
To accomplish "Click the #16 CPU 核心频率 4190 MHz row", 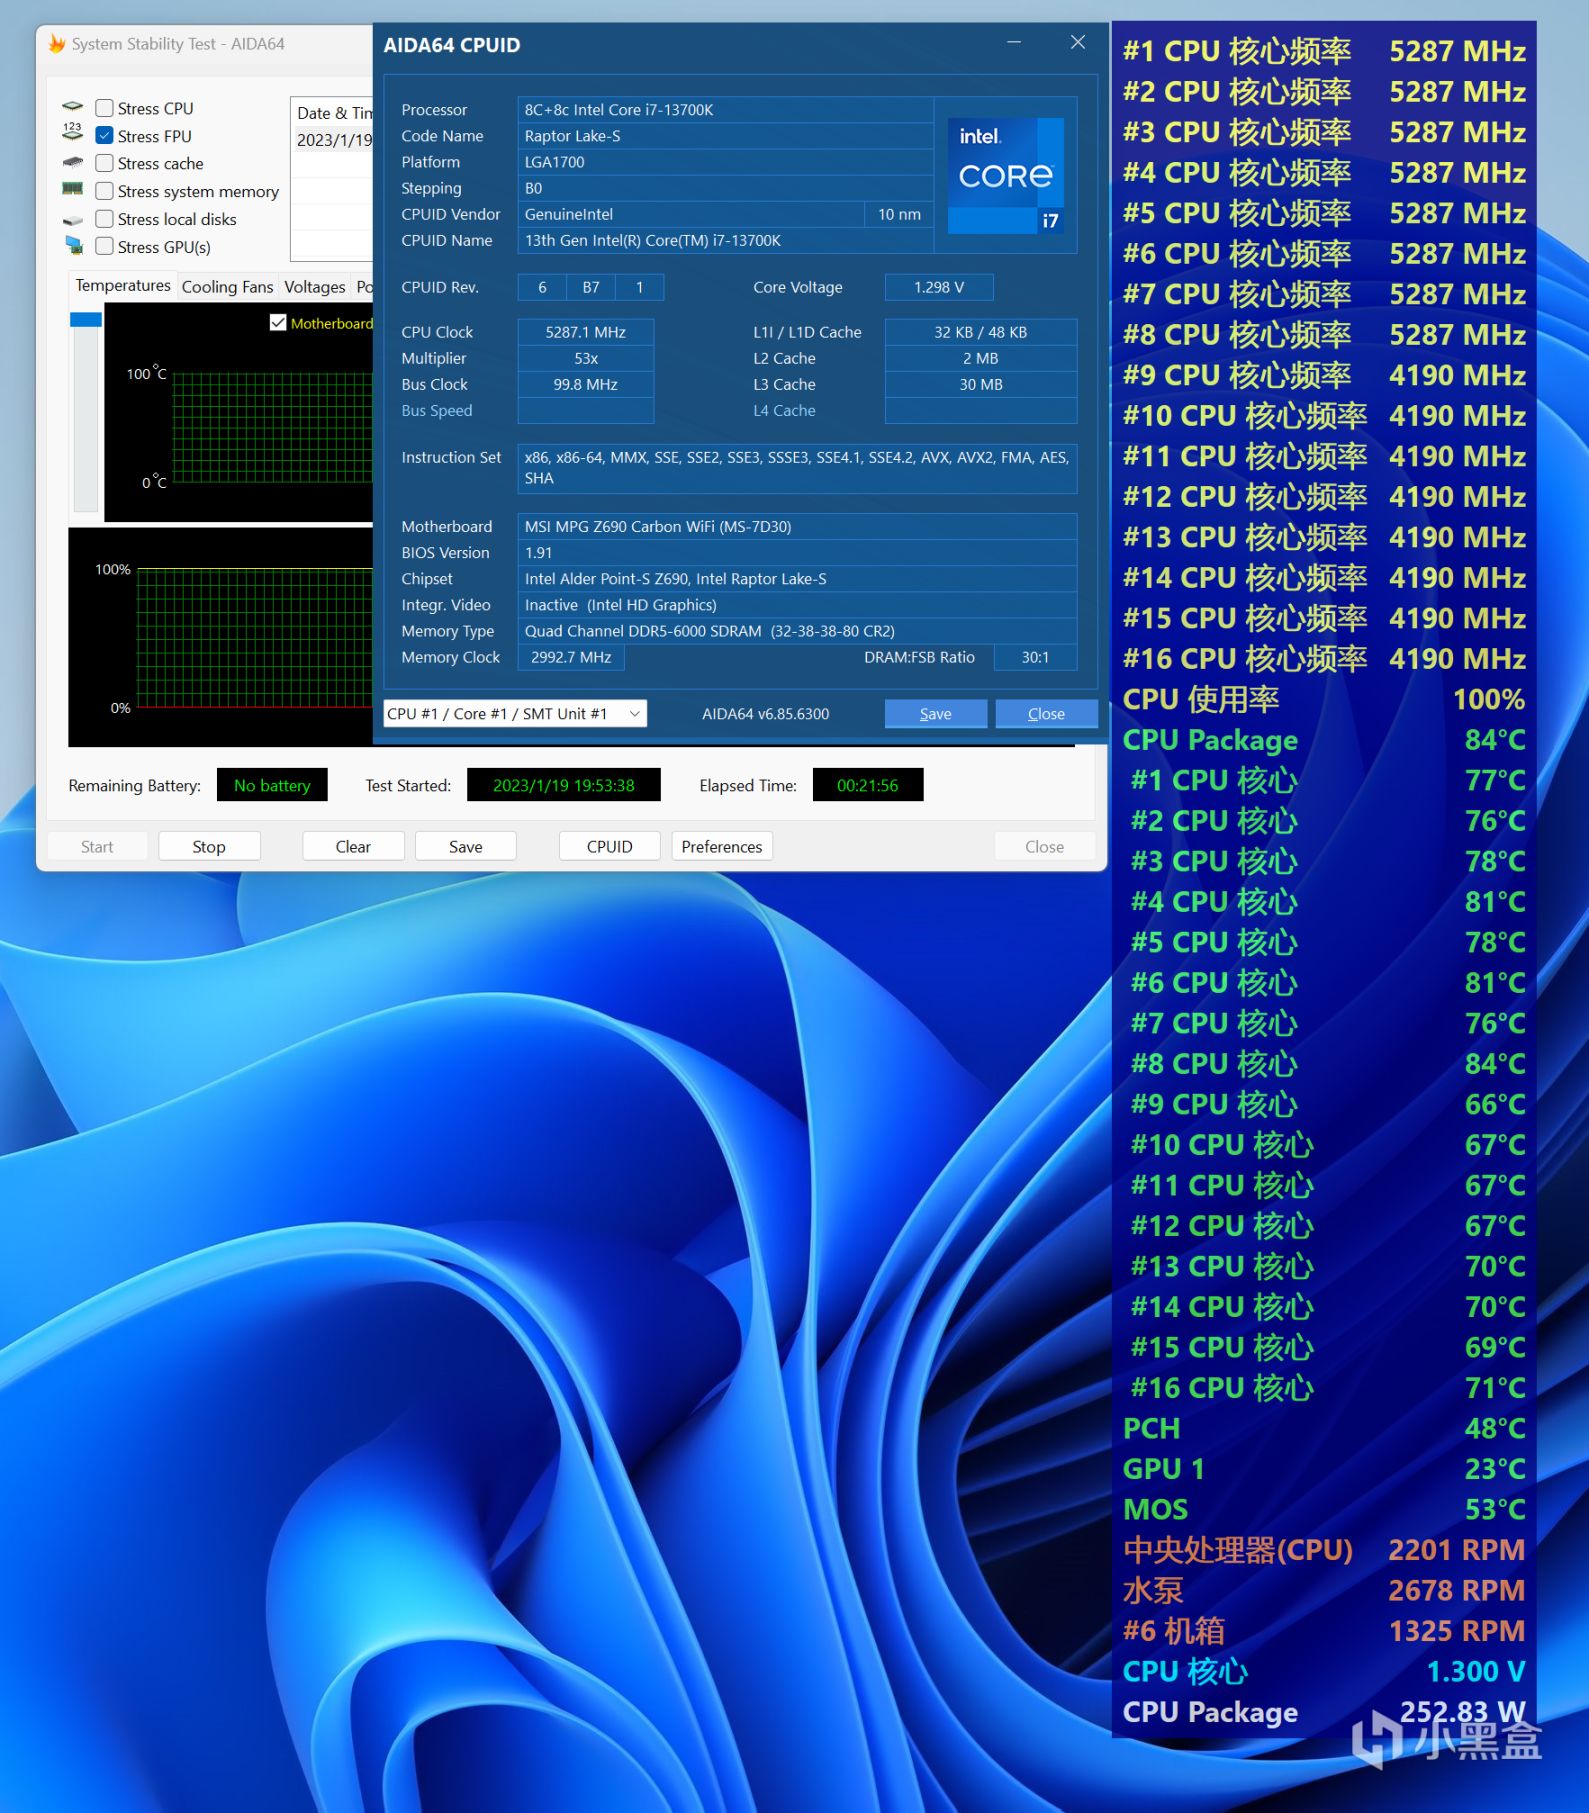I will (x=1324, y=659).
